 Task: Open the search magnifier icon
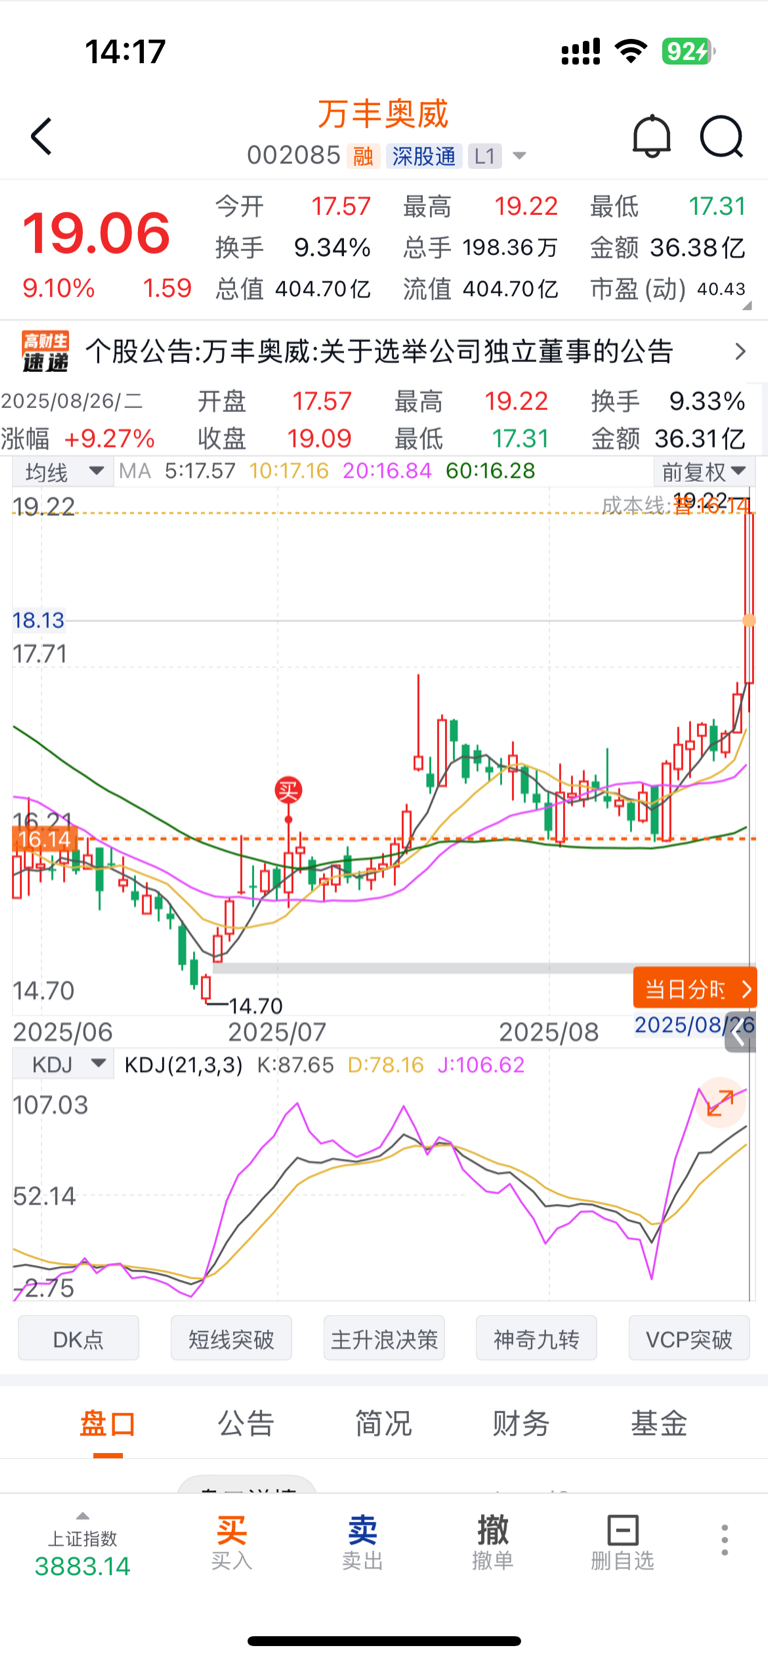(721, 137)
